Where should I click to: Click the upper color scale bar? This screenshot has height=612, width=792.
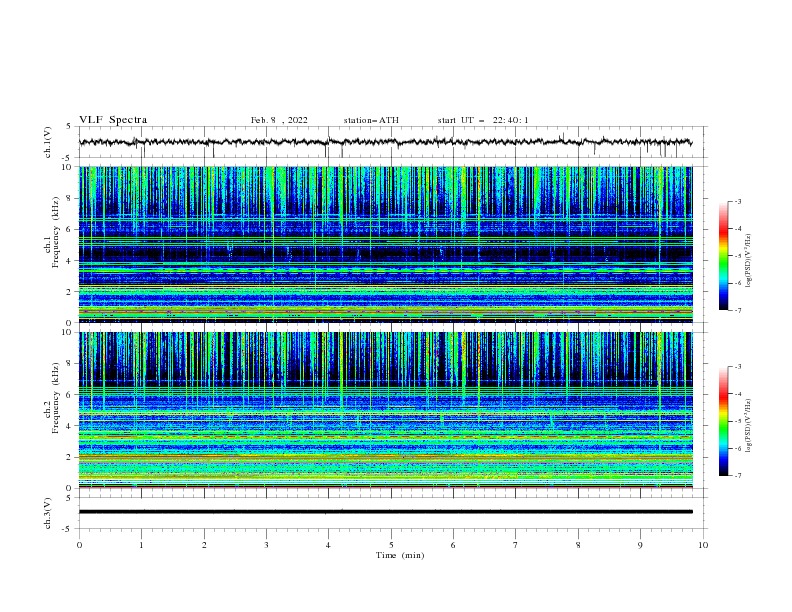(x=723, y=256)
